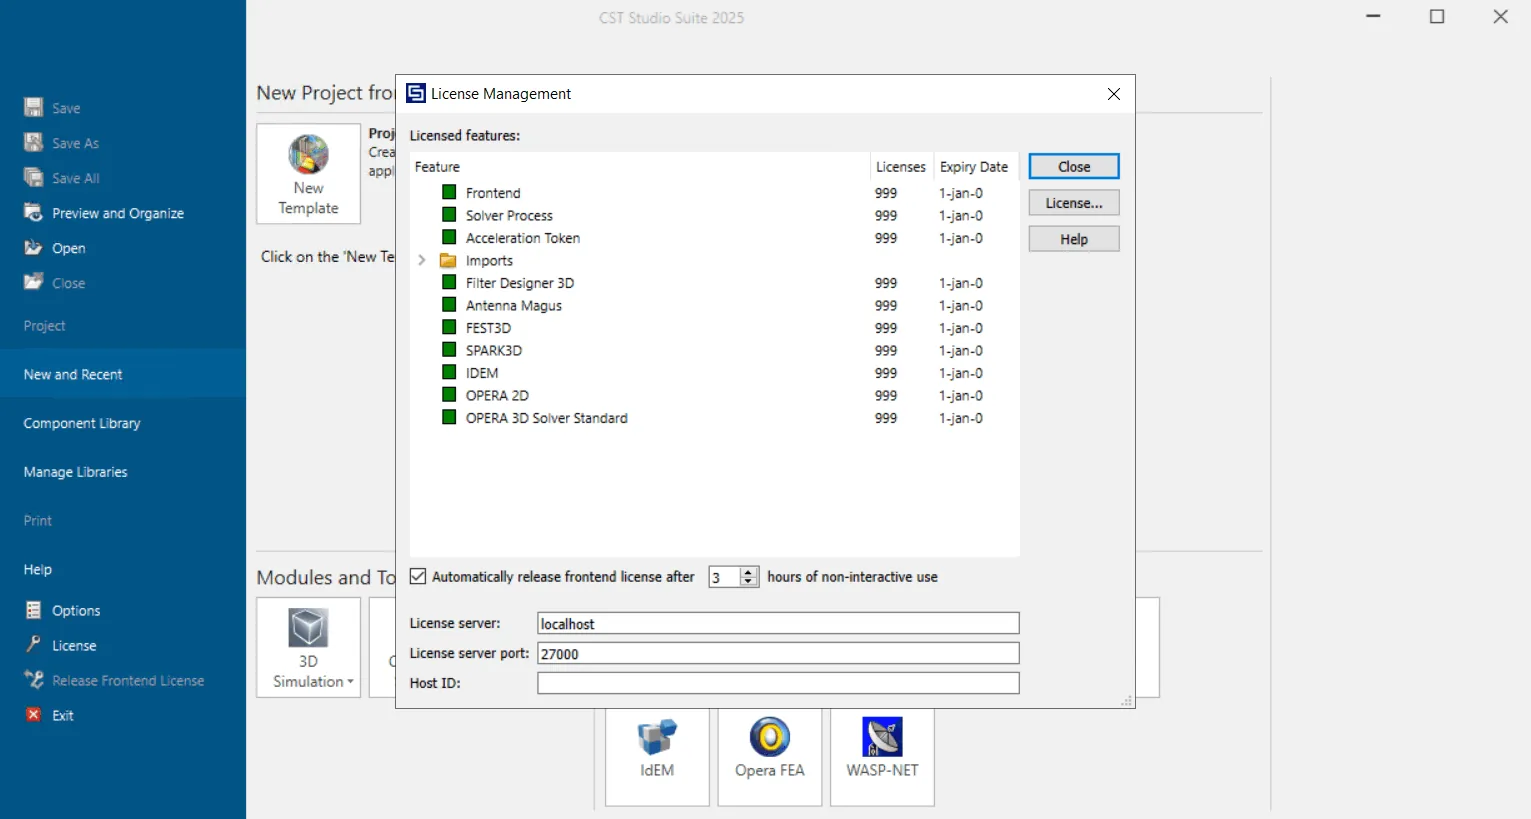Click the Help button in the dialog

pyautogui.click(x=1074, y=239)
